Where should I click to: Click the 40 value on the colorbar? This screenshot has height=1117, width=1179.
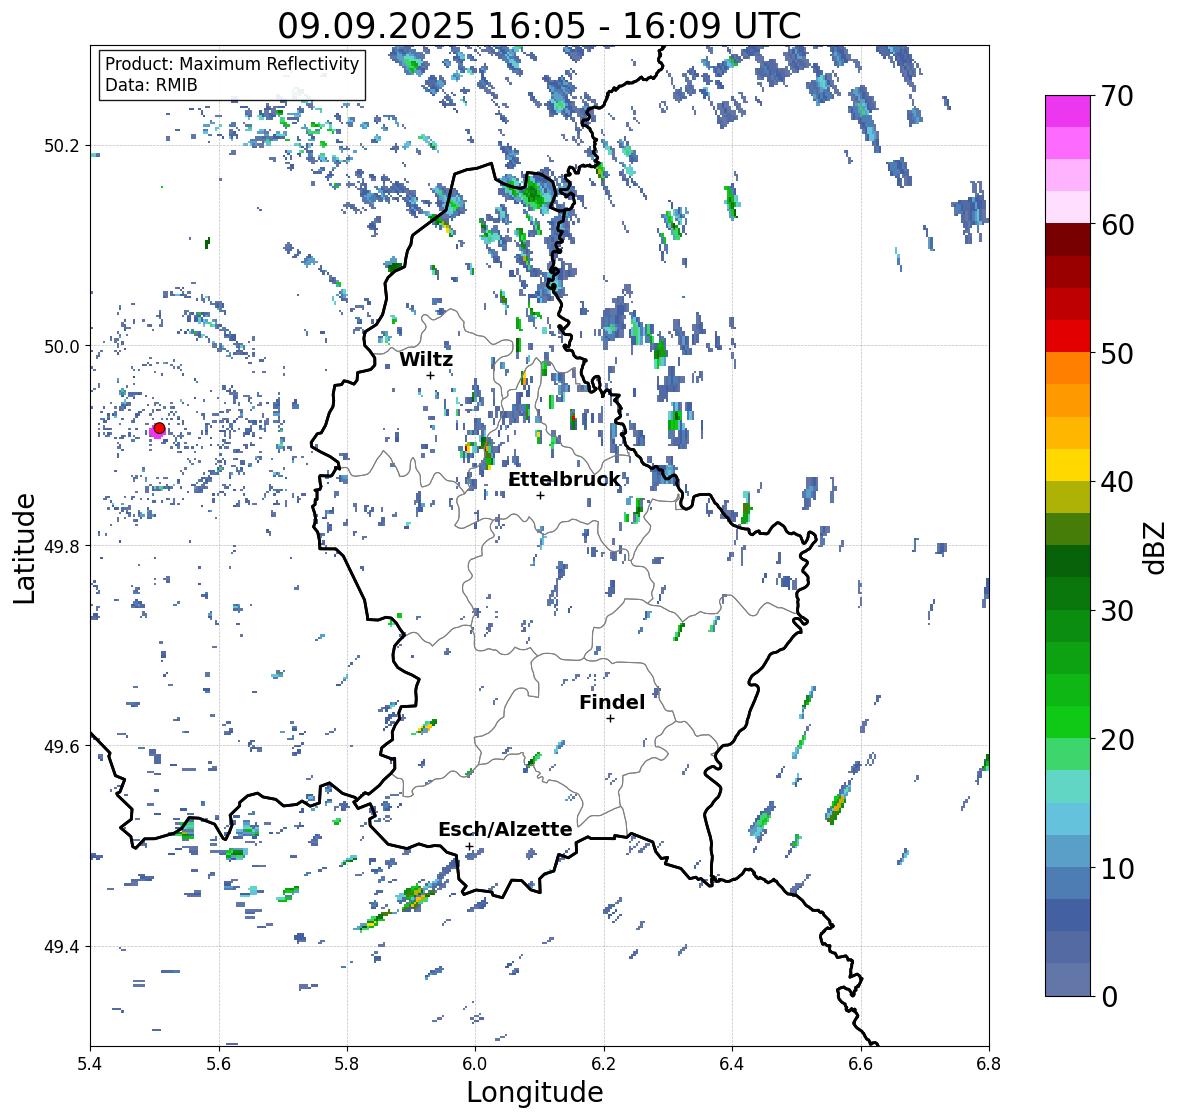[x=1117, y=483]
